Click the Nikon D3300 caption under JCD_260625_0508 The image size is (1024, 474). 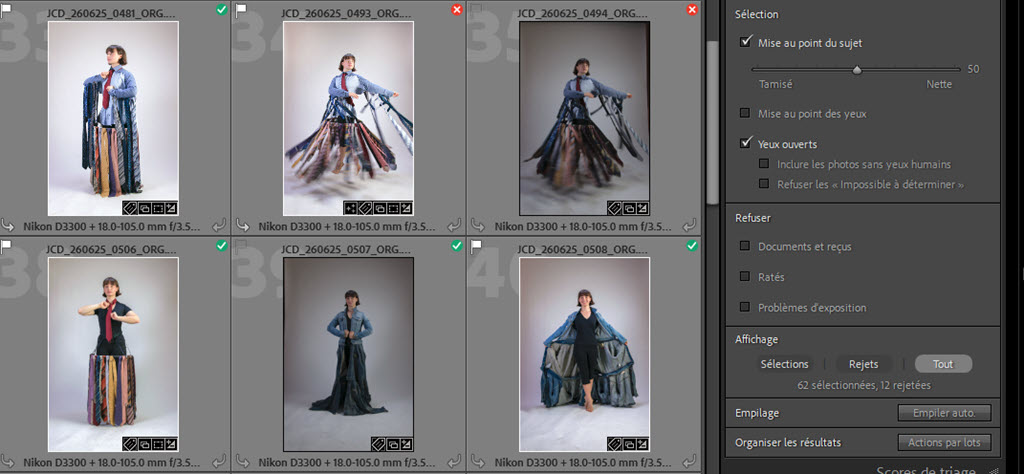tap(583, 462)
